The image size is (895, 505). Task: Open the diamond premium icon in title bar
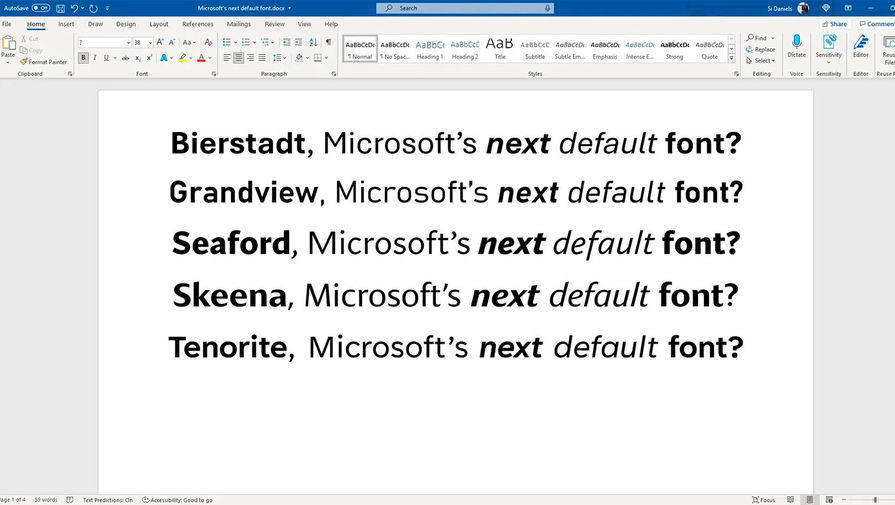coord(826,8)
